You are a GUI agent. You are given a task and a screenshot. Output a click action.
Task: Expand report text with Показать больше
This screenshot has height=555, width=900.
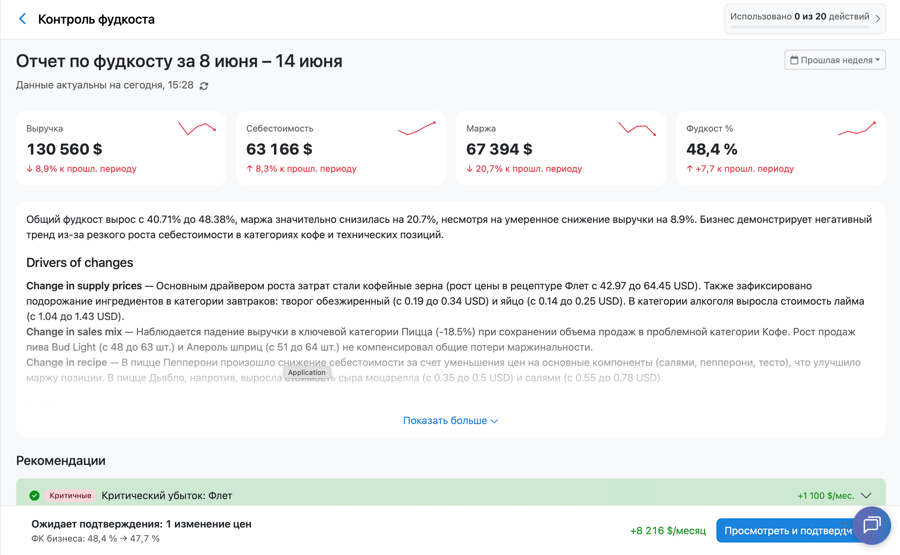coord(450,421)
